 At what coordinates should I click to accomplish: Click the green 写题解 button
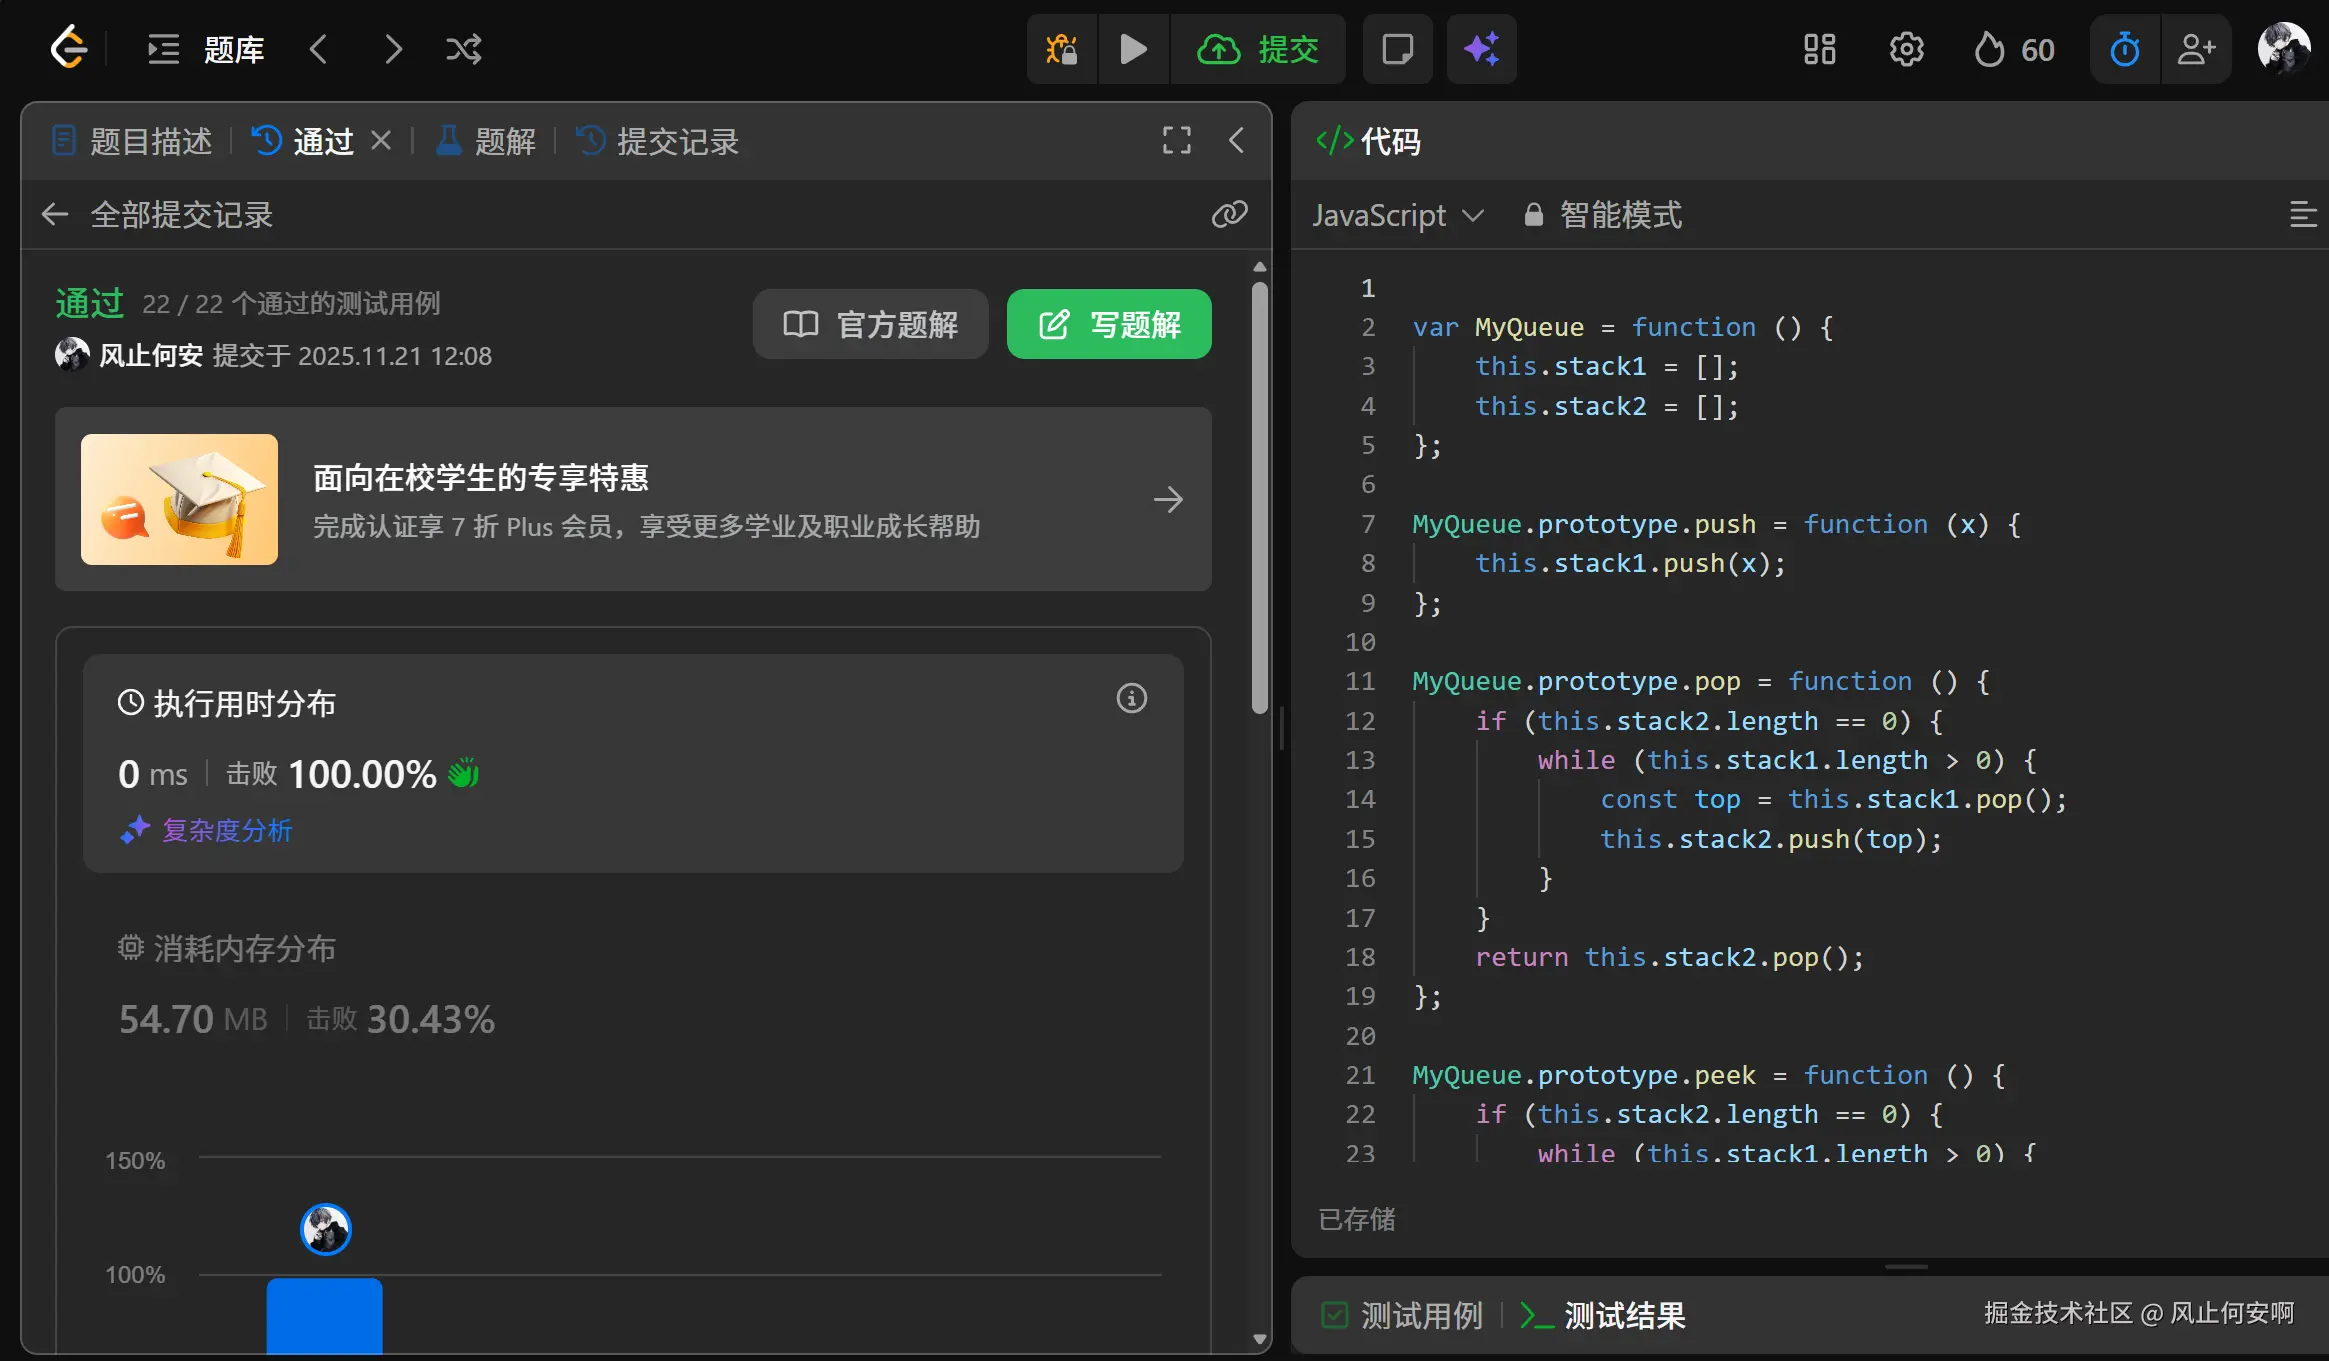coord(1109,324)
